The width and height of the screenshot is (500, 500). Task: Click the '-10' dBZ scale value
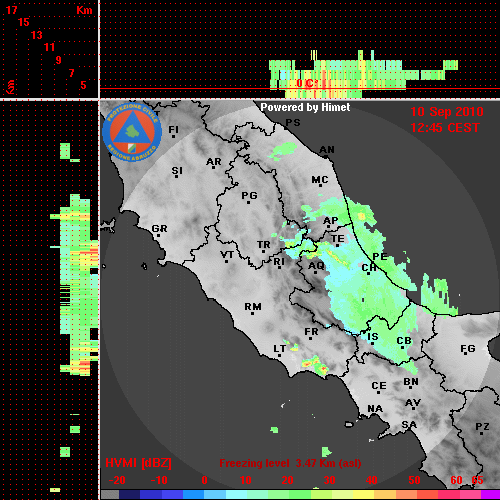159,480
